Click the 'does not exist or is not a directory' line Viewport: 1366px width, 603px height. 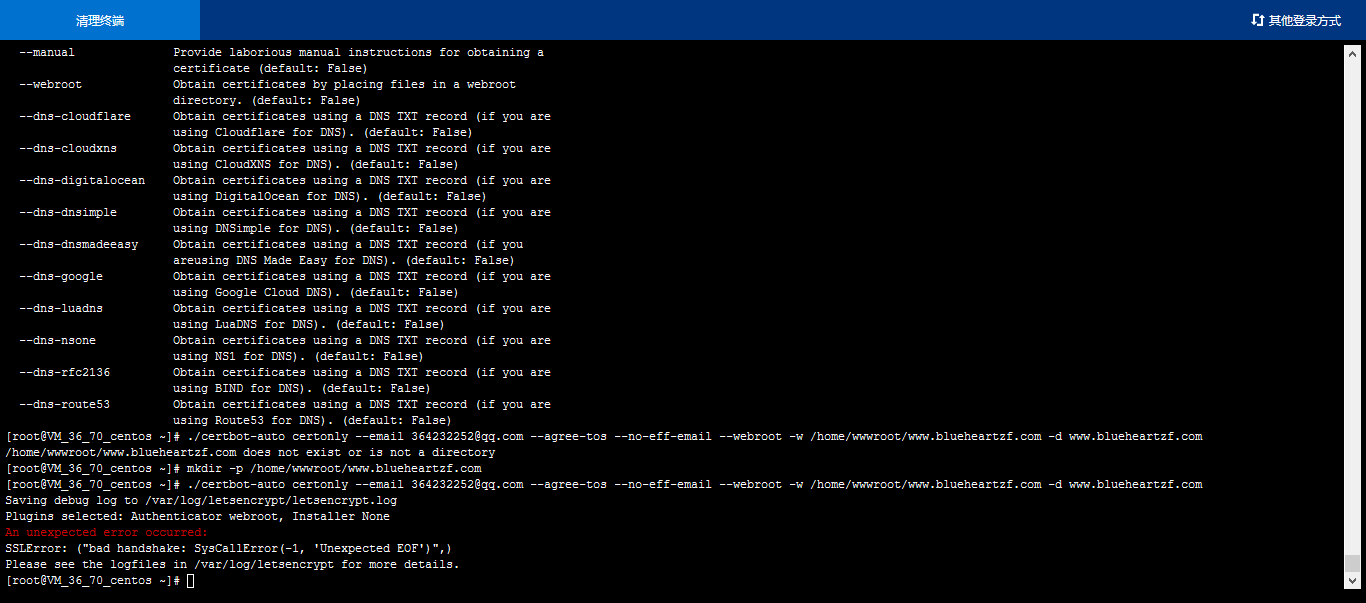250,453
